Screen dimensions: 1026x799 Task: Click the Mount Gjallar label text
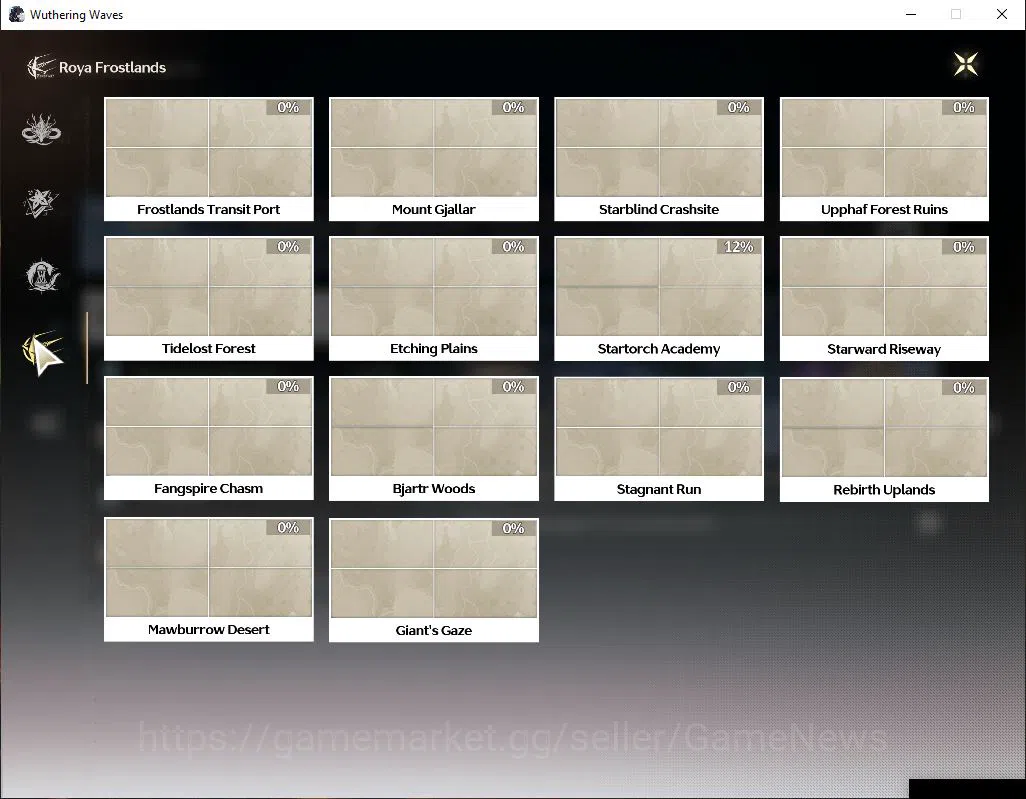[434, 209]
